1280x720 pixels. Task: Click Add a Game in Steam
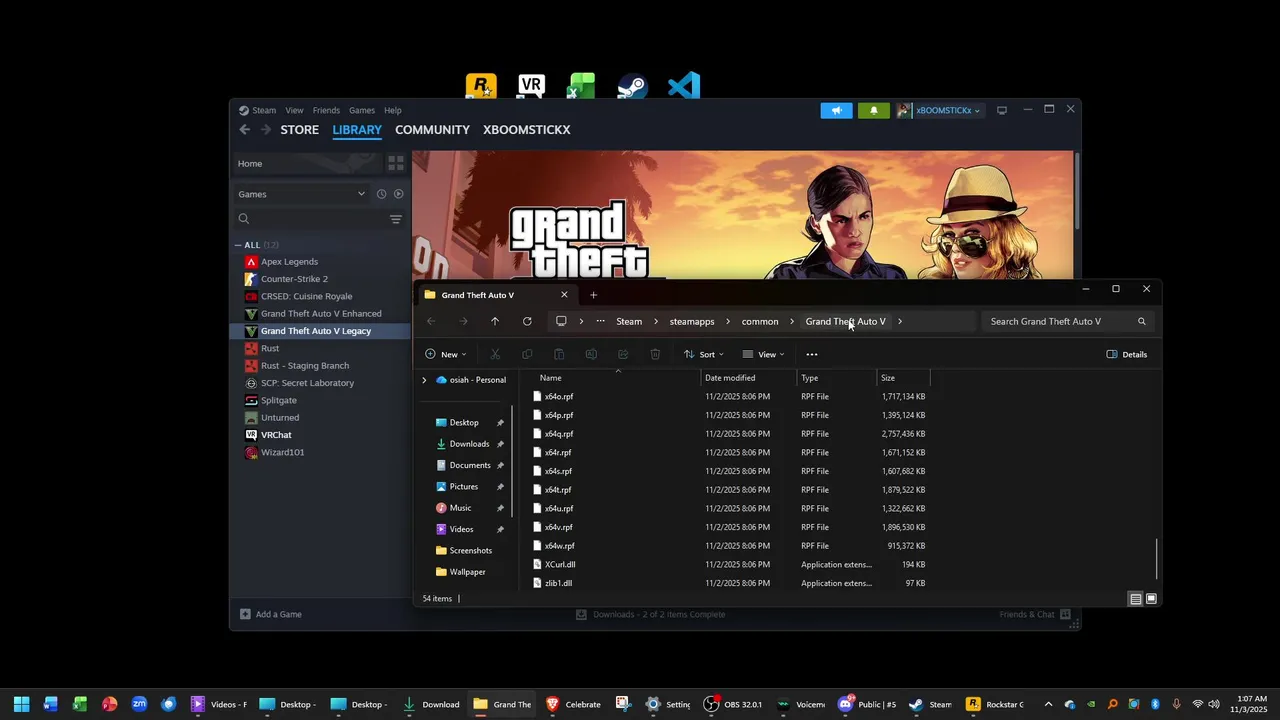pyautogui.click(x=271, y=614)
